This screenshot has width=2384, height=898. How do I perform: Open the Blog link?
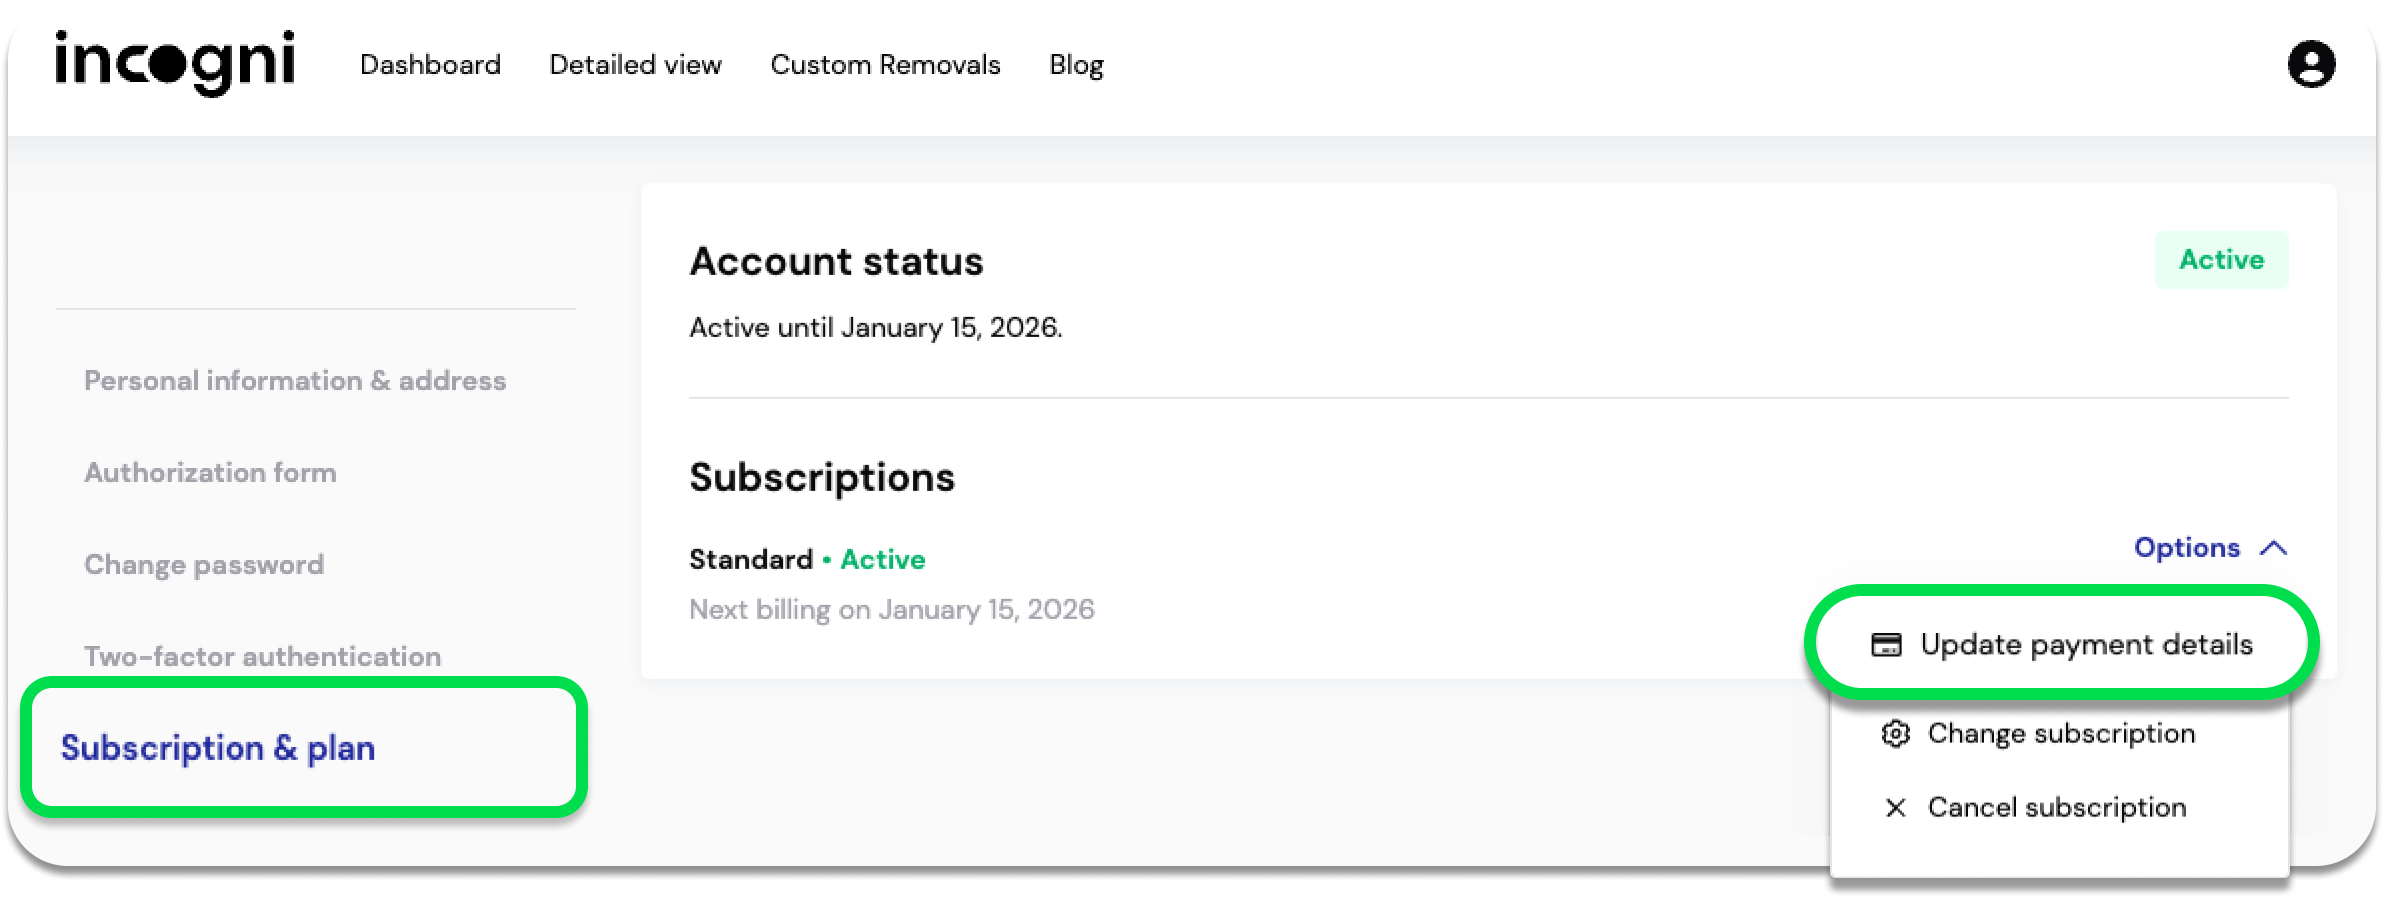pyautogui.click(x=1076, y=65)
